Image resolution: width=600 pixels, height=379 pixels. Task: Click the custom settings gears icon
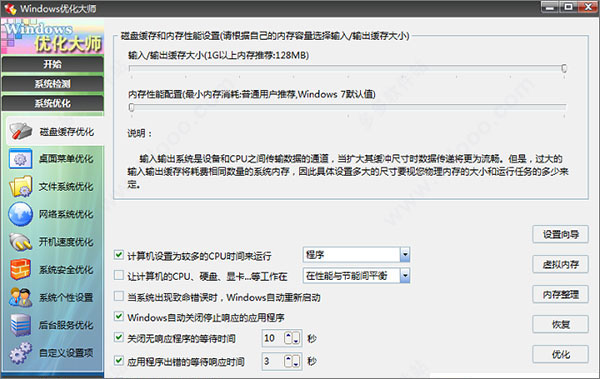[20, 353]
